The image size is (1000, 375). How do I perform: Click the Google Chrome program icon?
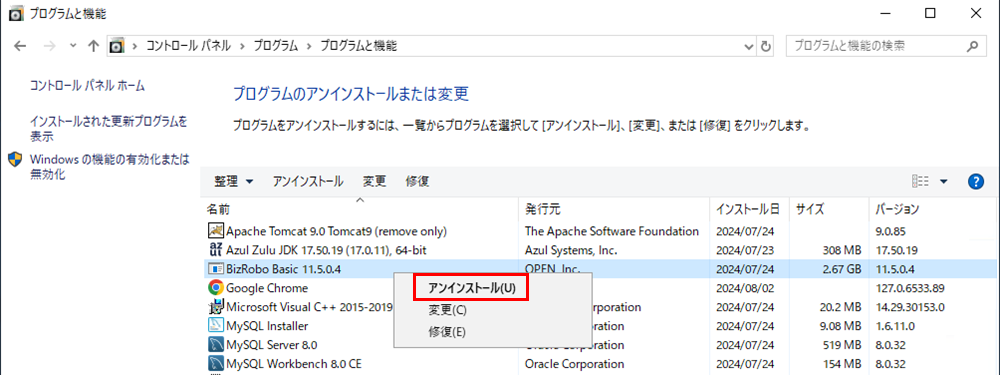click(x=216, y=288)
